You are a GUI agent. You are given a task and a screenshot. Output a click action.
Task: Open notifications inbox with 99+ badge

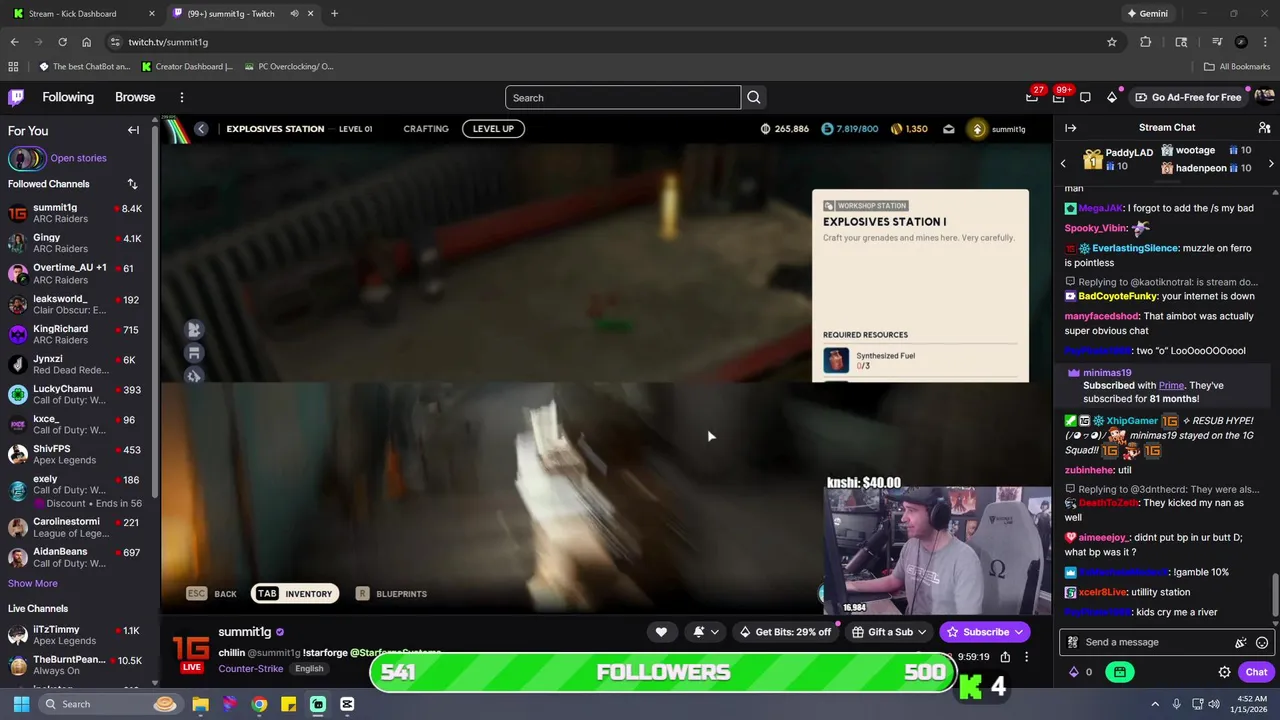pos(1058,97)
